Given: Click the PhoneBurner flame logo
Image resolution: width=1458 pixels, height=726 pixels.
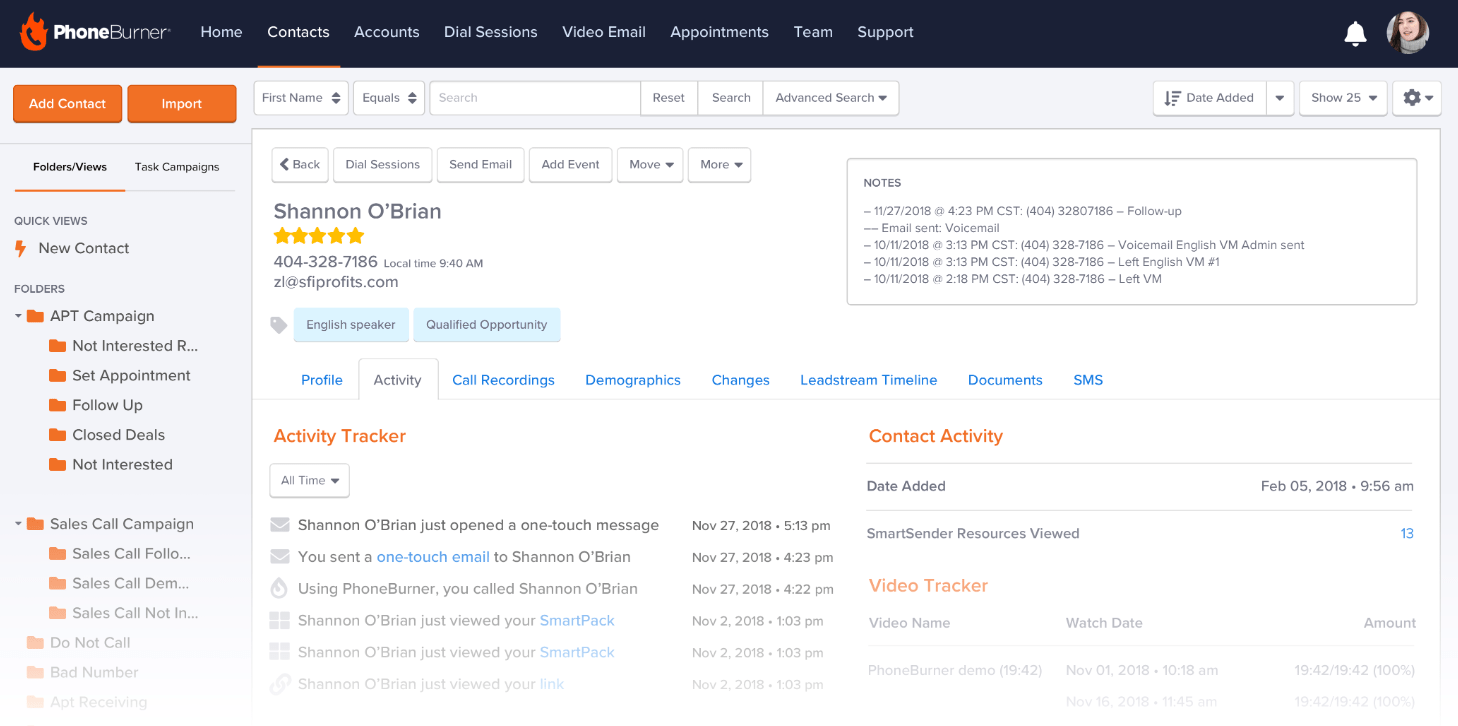Looking at the screenshot, I should pyautogui.click(x=33, y=32).
